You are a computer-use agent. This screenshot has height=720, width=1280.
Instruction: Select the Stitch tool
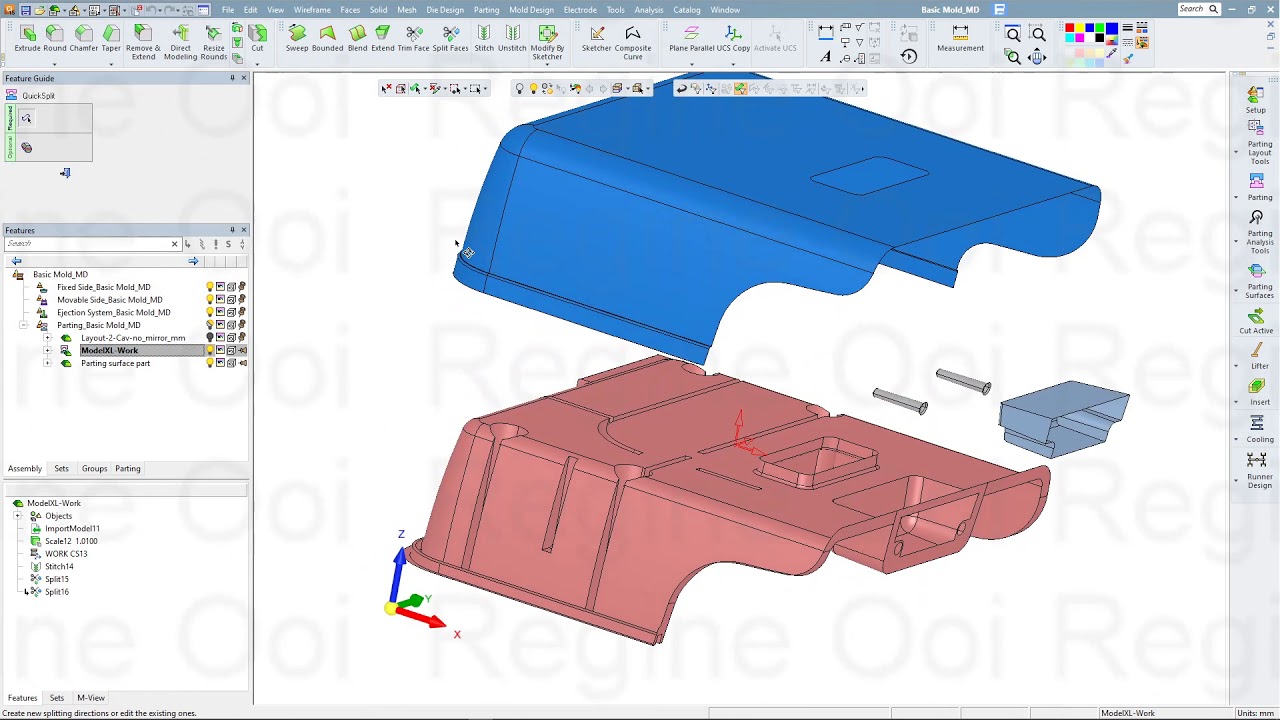(484, 40)
